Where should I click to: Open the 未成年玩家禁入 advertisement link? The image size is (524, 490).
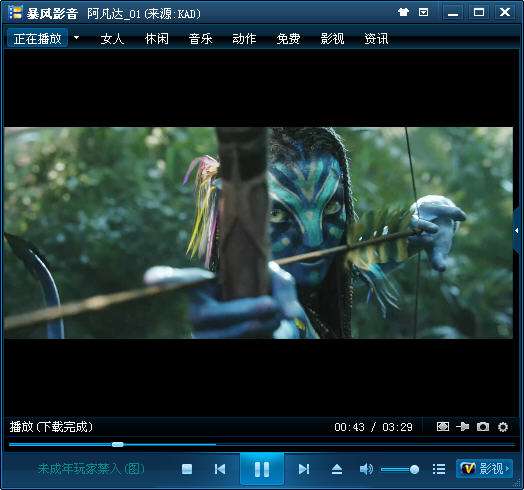pyautogui.click(x=91, y=469)
